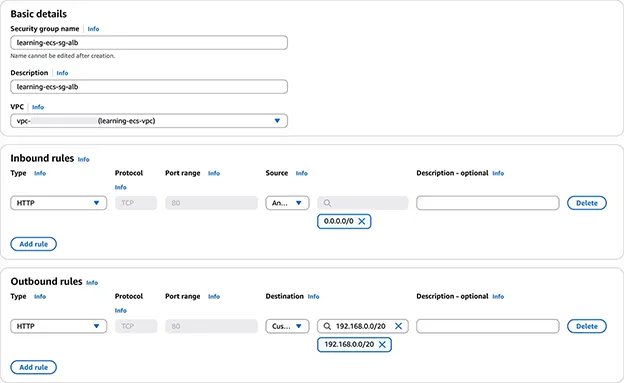Viewport: 624px width, 383px height.
Task: Remove the 192.168.0.0/20 chip below destination
Action: [x=382, y=345]
